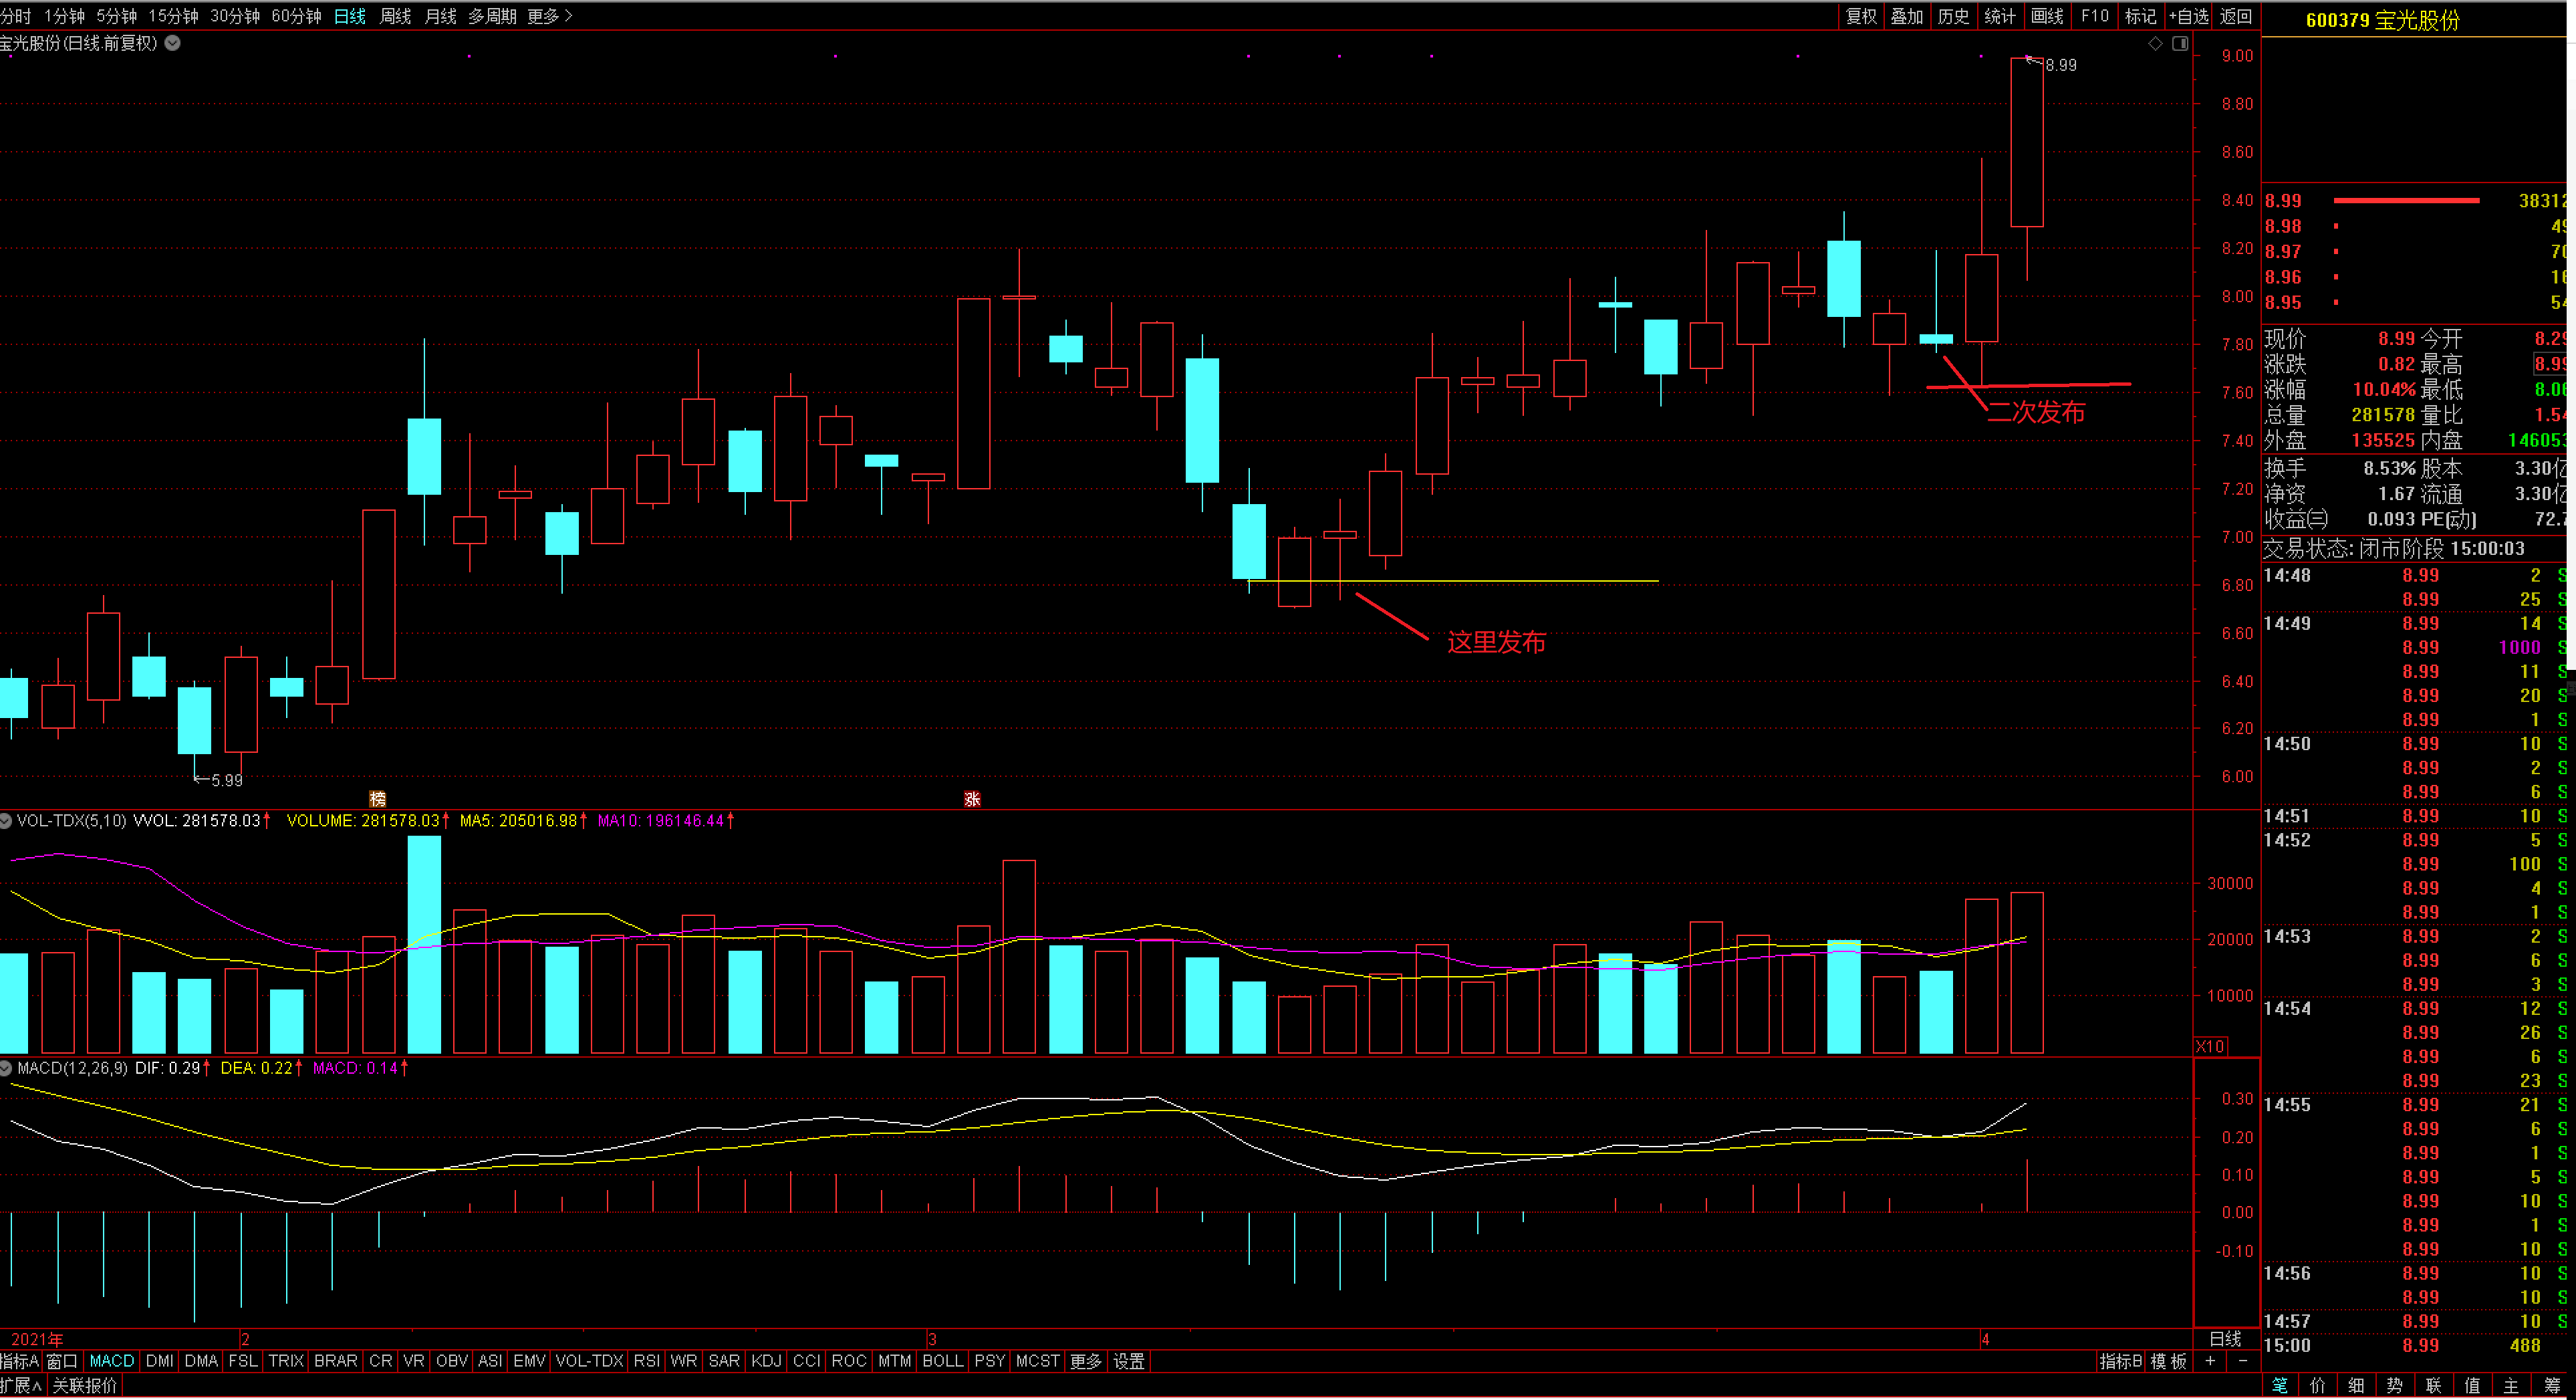Open the 窗口 window menu
The image size is (2576, 1400).
62,1362
